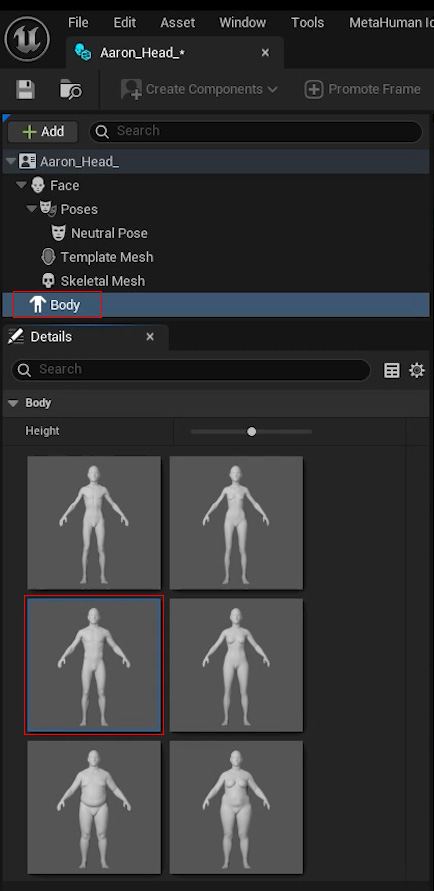
Task: Select the Template Mesh item
Action: point(97,257)
